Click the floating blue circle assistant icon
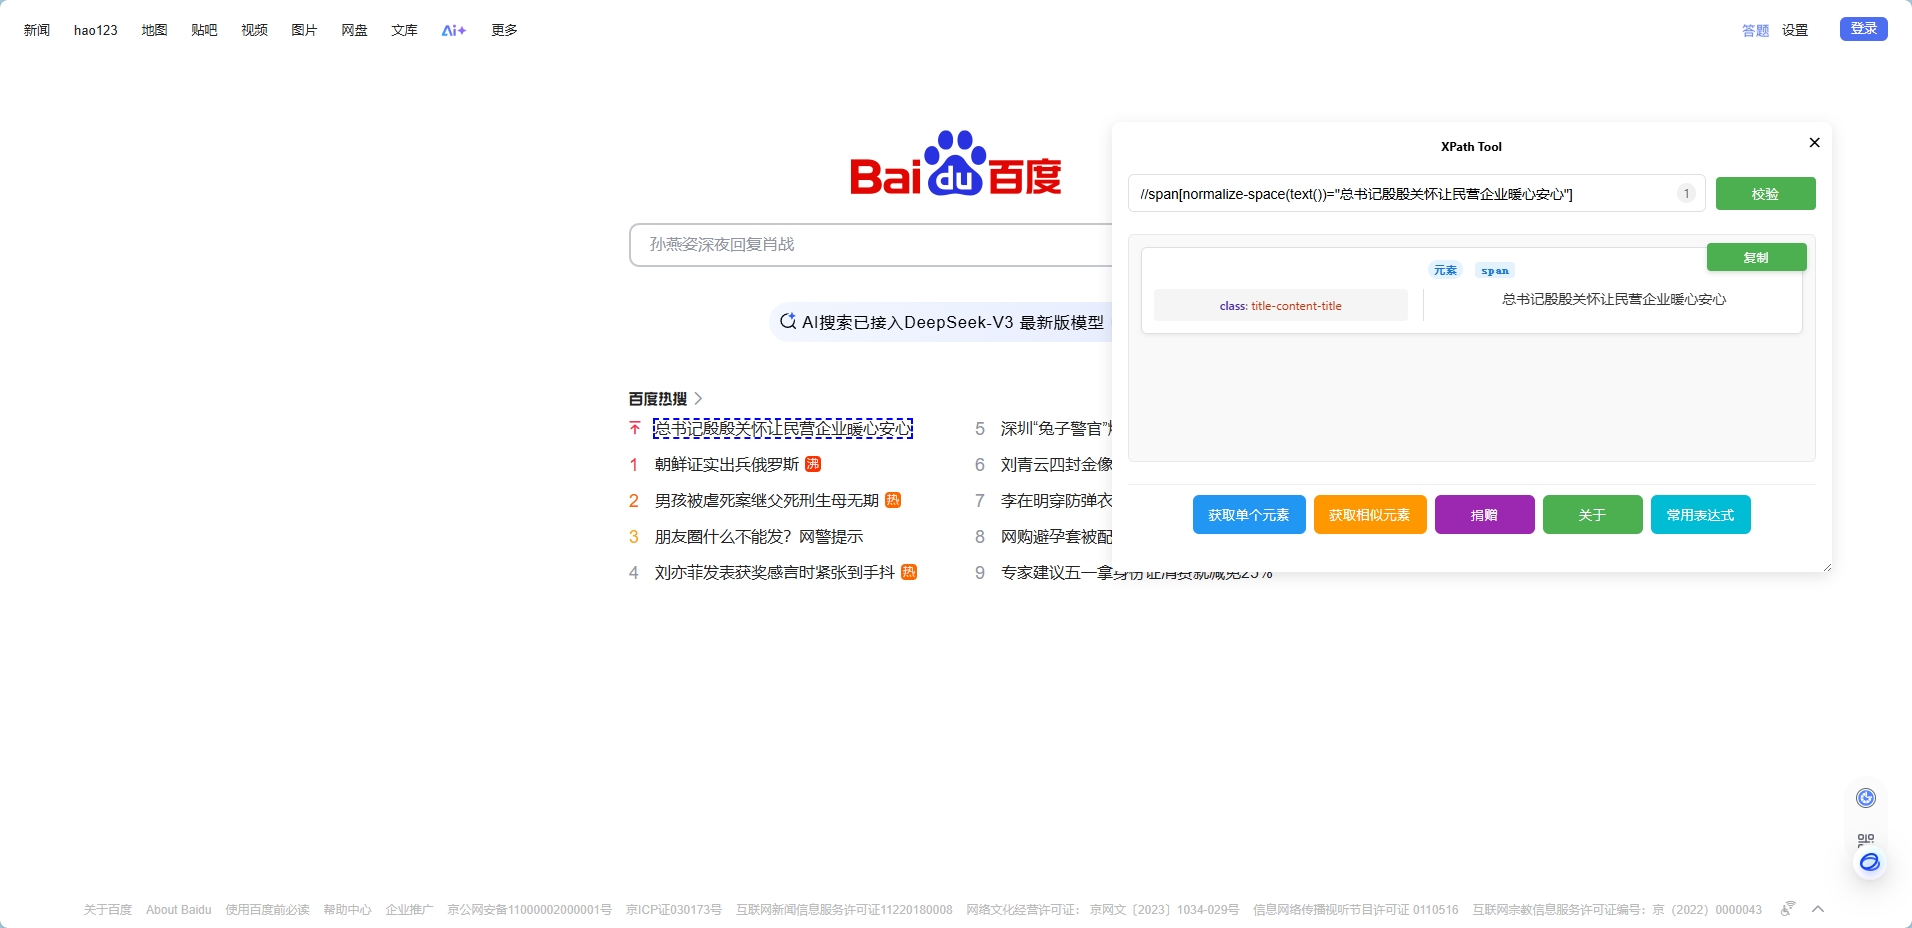 point(1866,798)
